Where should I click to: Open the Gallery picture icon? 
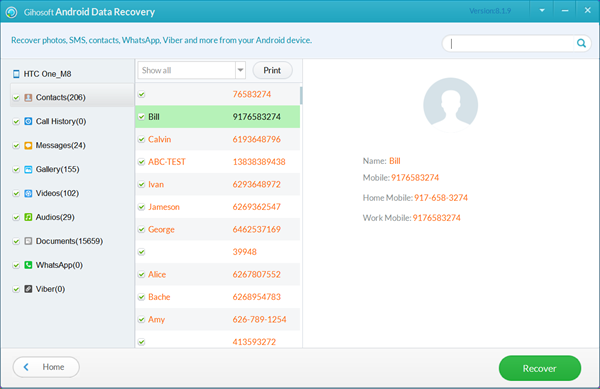pos(28,169)
